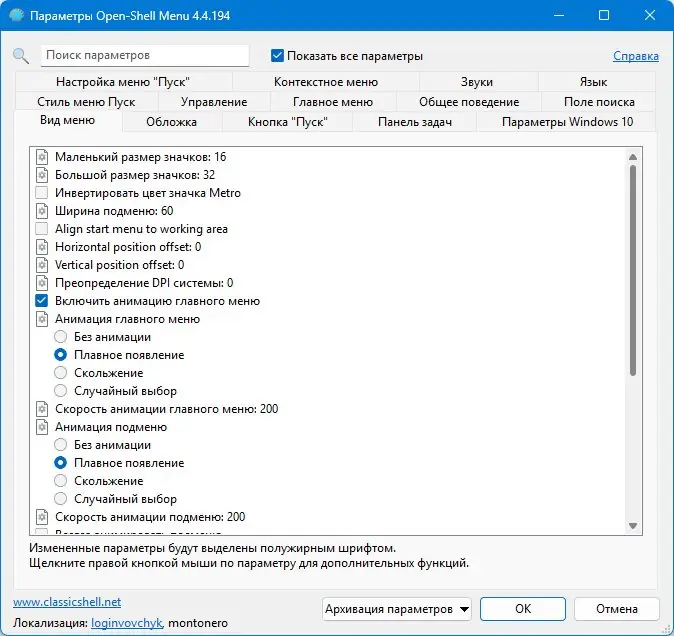Image resolution: width=674 pixels, height=636 pixels.
Task: Close the Open-Shell settings window
Action: tap(649, 15)
